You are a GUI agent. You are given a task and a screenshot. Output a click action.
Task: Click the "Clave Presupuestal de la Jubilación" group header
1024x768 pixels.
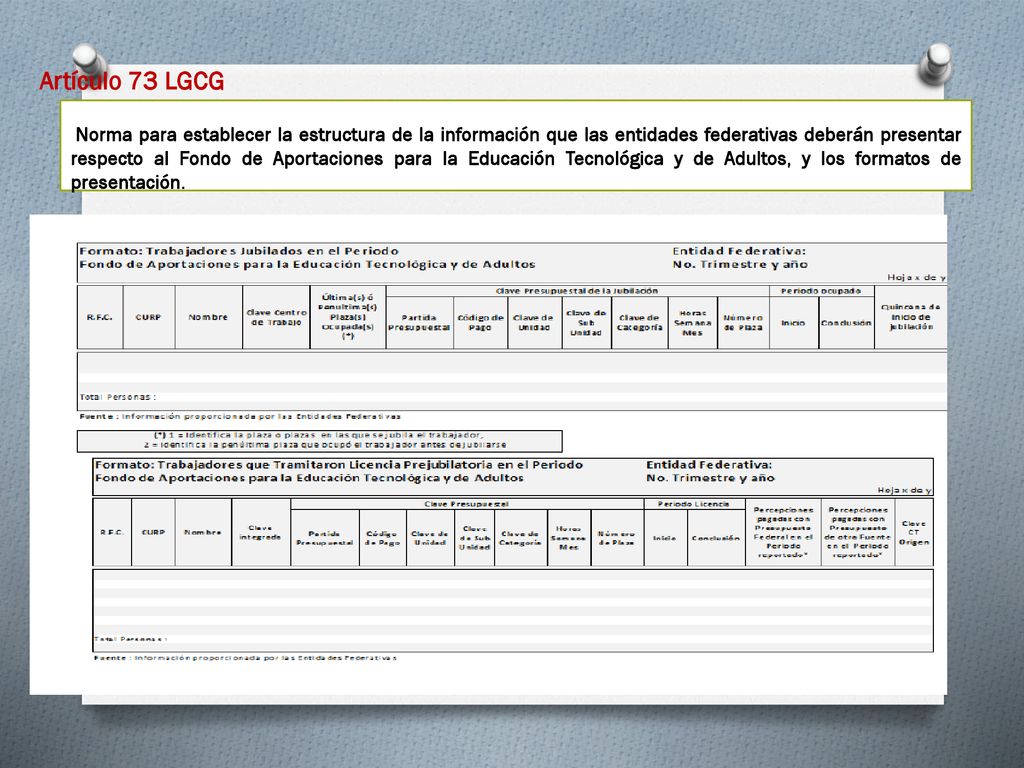(577, 291)
